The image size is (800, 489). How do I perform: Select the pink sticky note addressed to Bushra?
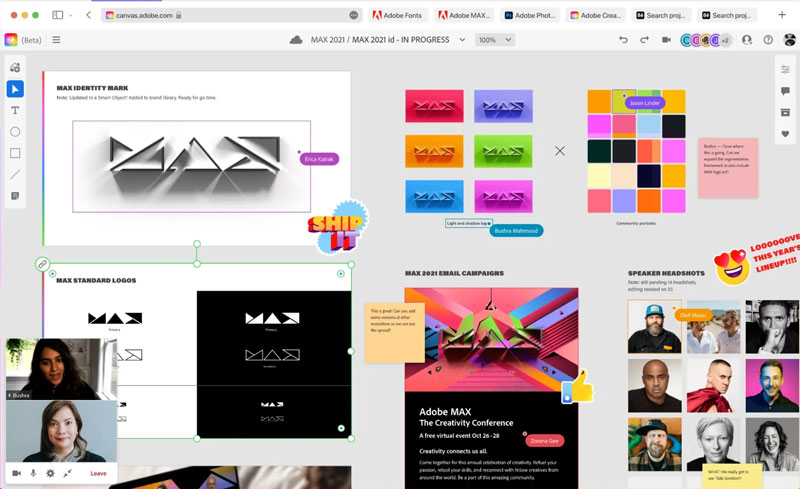(x=728, y=168)
